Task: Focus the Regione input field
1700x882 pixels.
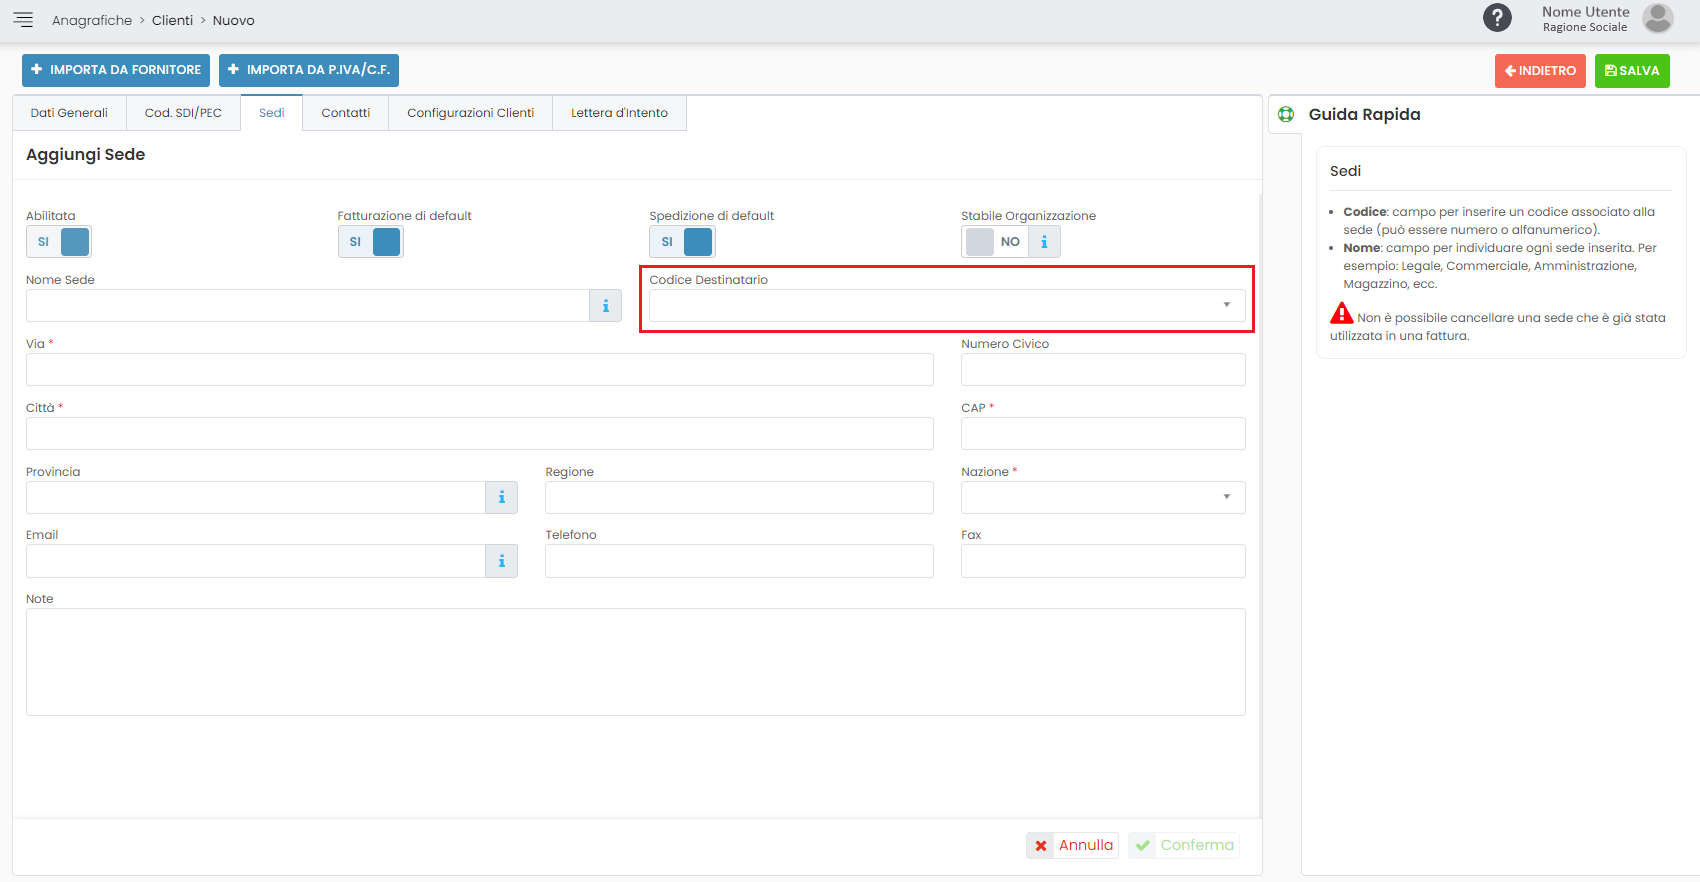Action: coord(739,498)
